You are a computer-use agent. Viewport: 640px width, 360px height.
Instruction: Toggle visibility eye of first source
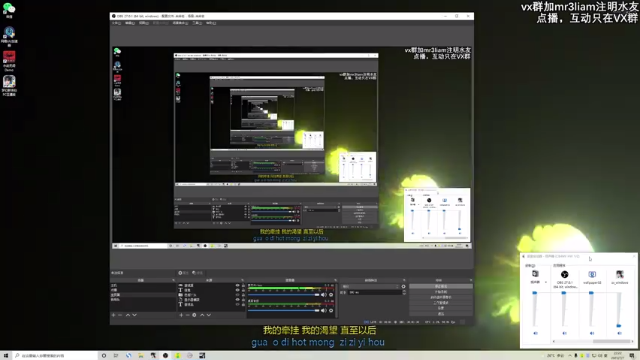coord(238,285)
